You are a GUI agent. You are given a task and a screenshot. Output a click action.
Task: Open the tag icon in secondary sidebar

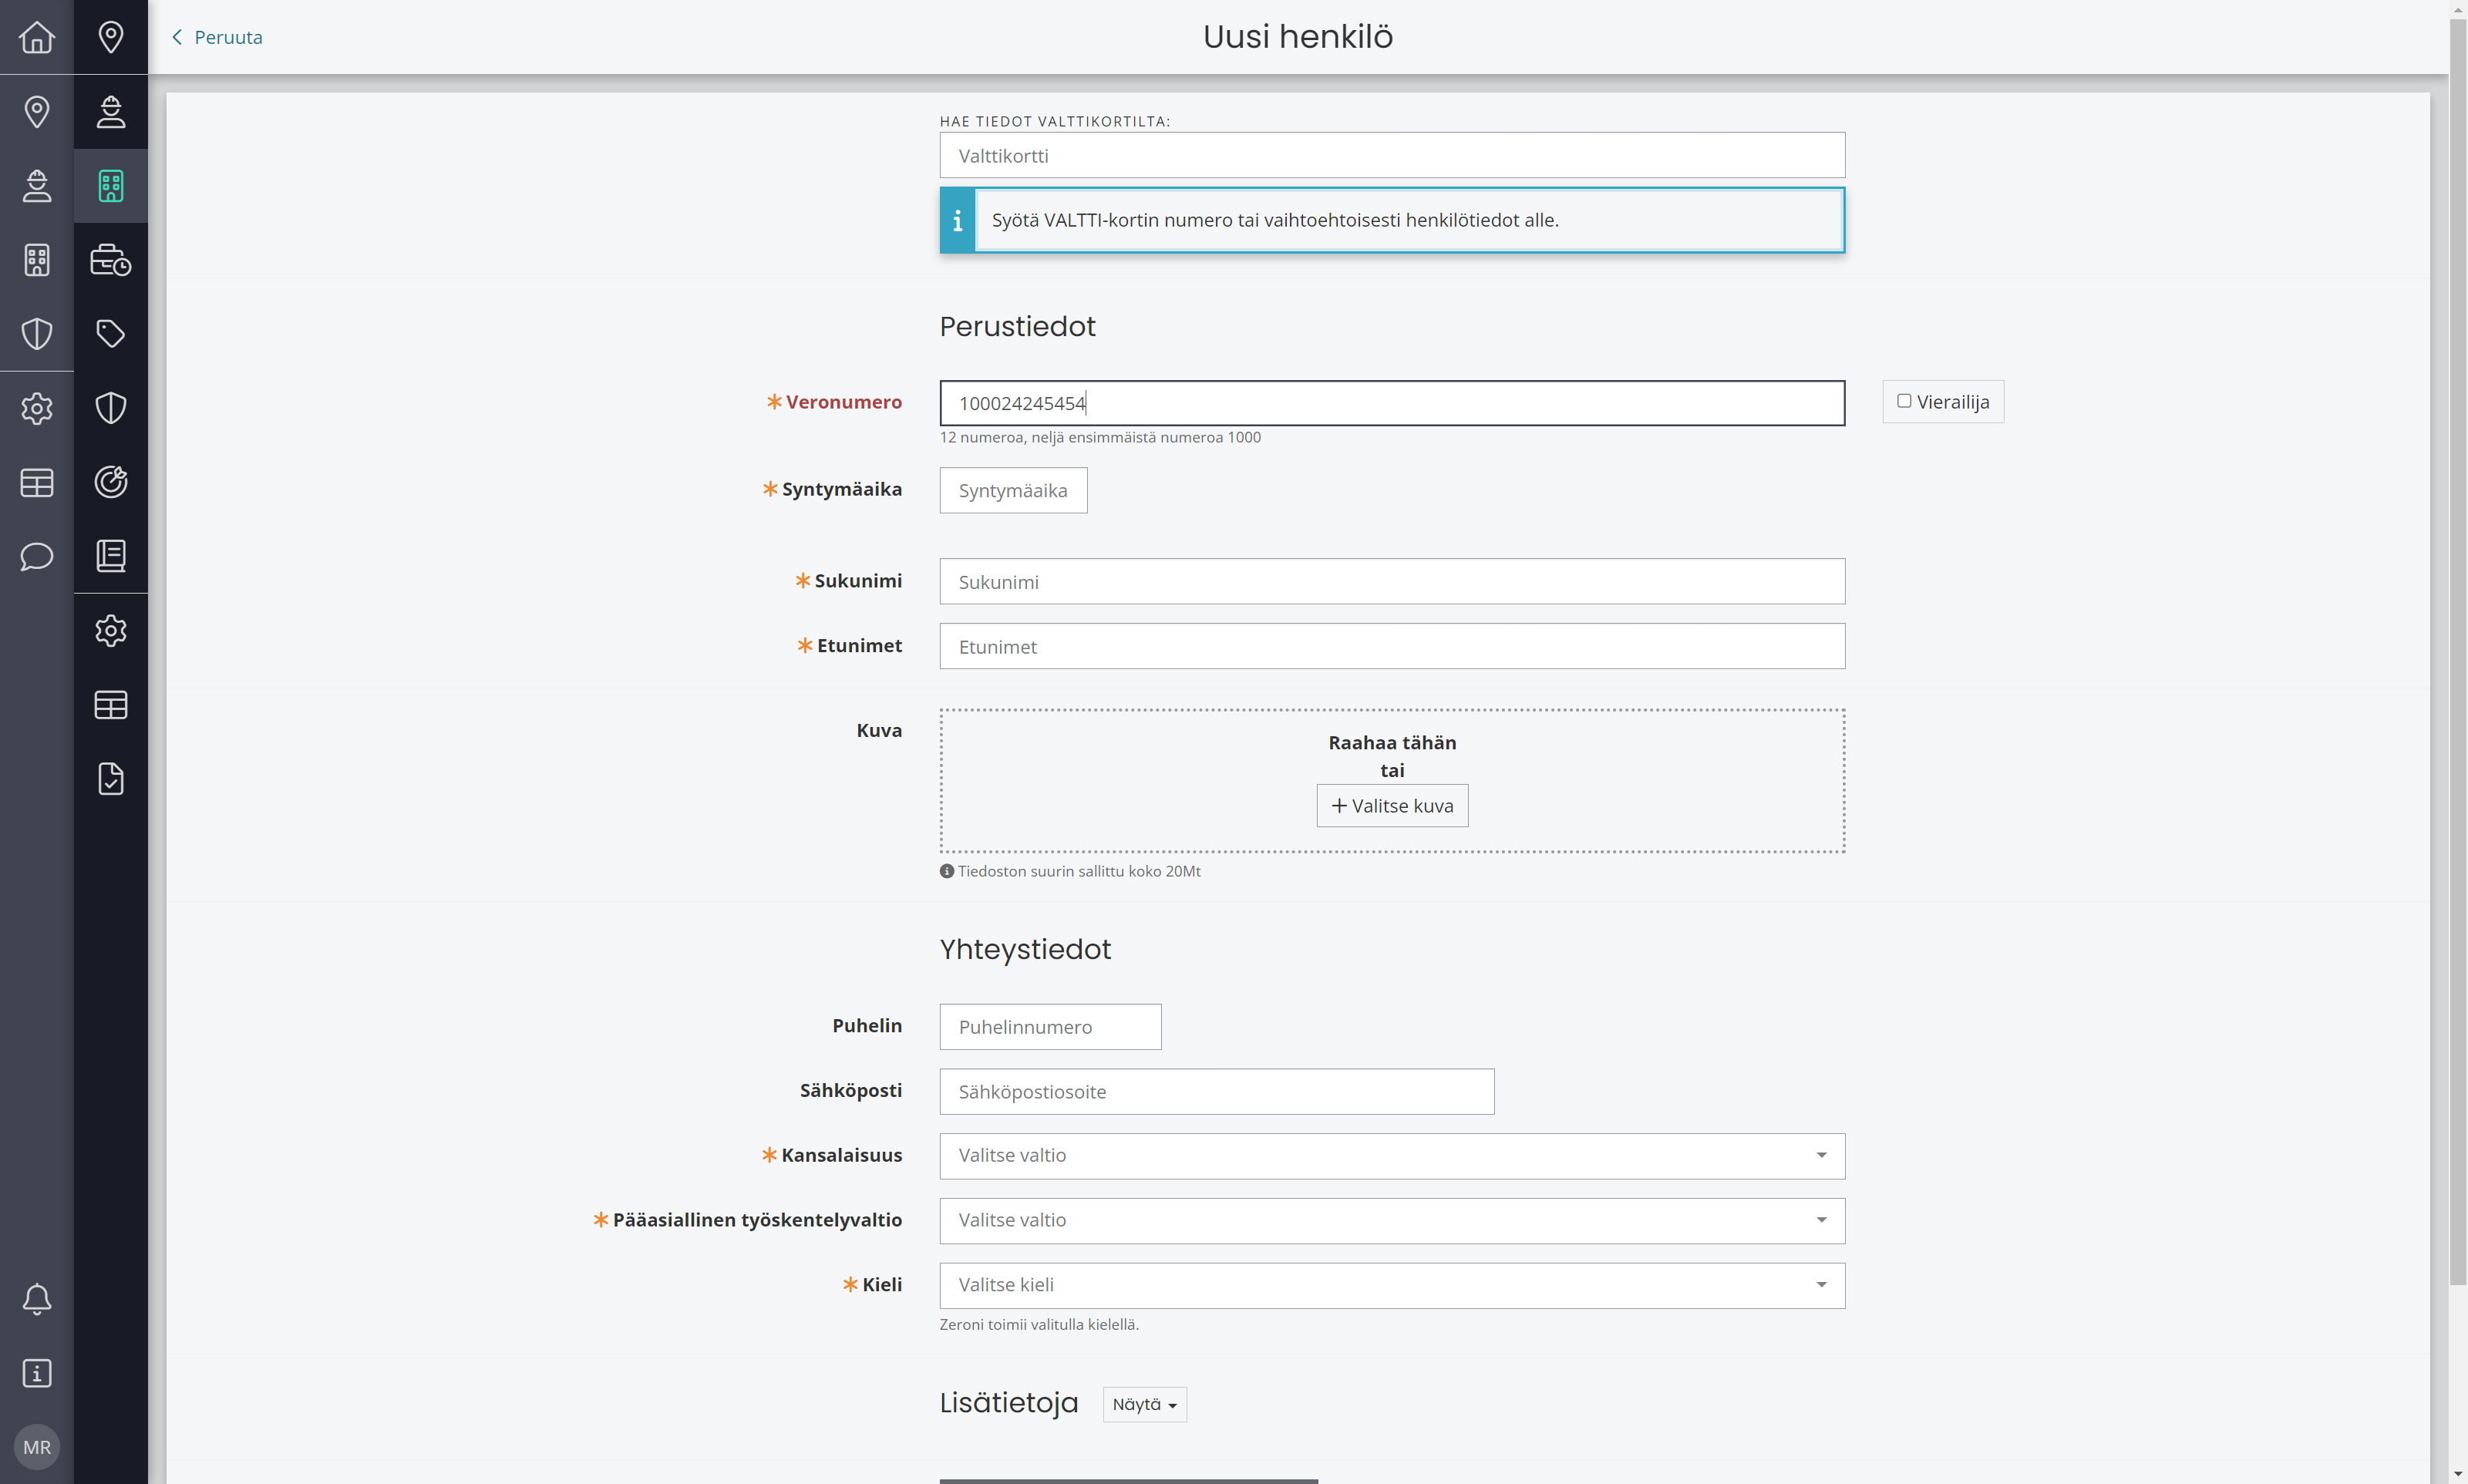tap(111, 333)
